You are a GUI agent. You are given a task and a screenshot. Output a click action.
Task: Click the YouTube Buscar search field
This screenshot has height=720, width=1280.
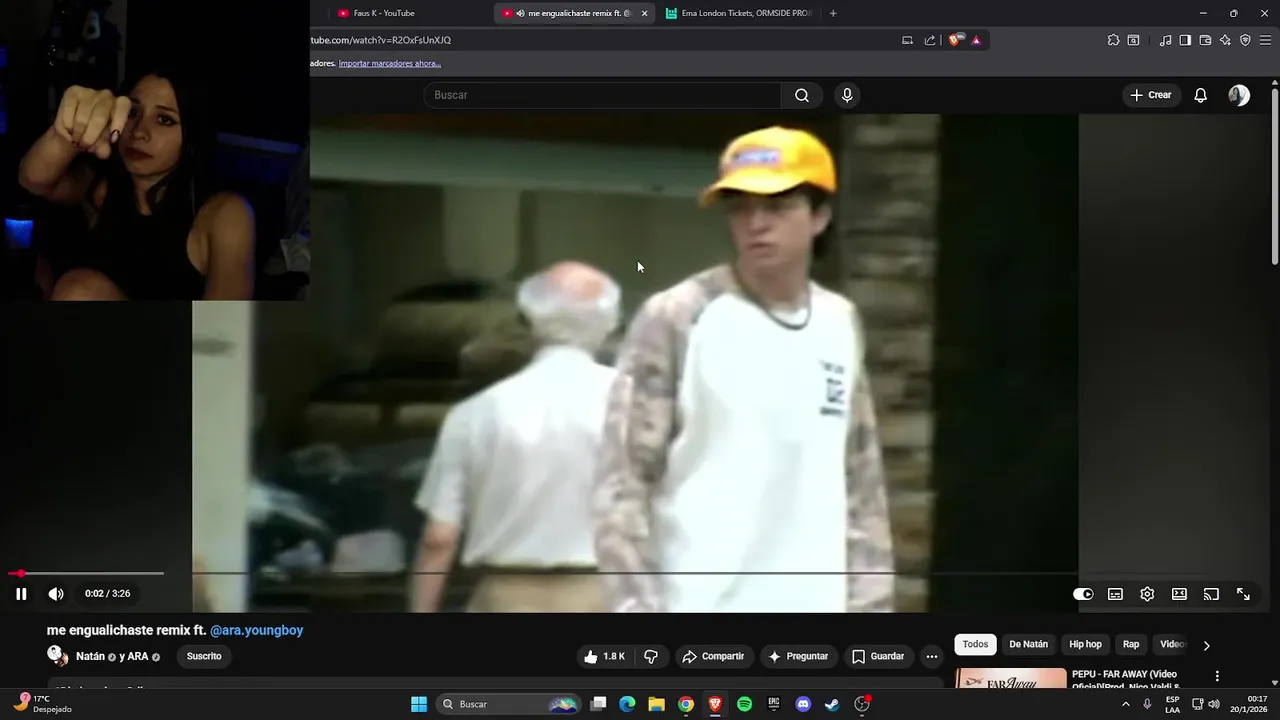coord(602,95)
